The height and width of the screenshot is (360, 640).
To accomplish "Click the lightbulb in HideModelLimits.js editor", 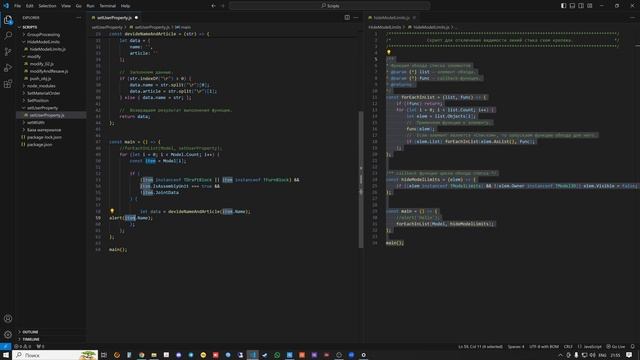I will click(389, 52).
